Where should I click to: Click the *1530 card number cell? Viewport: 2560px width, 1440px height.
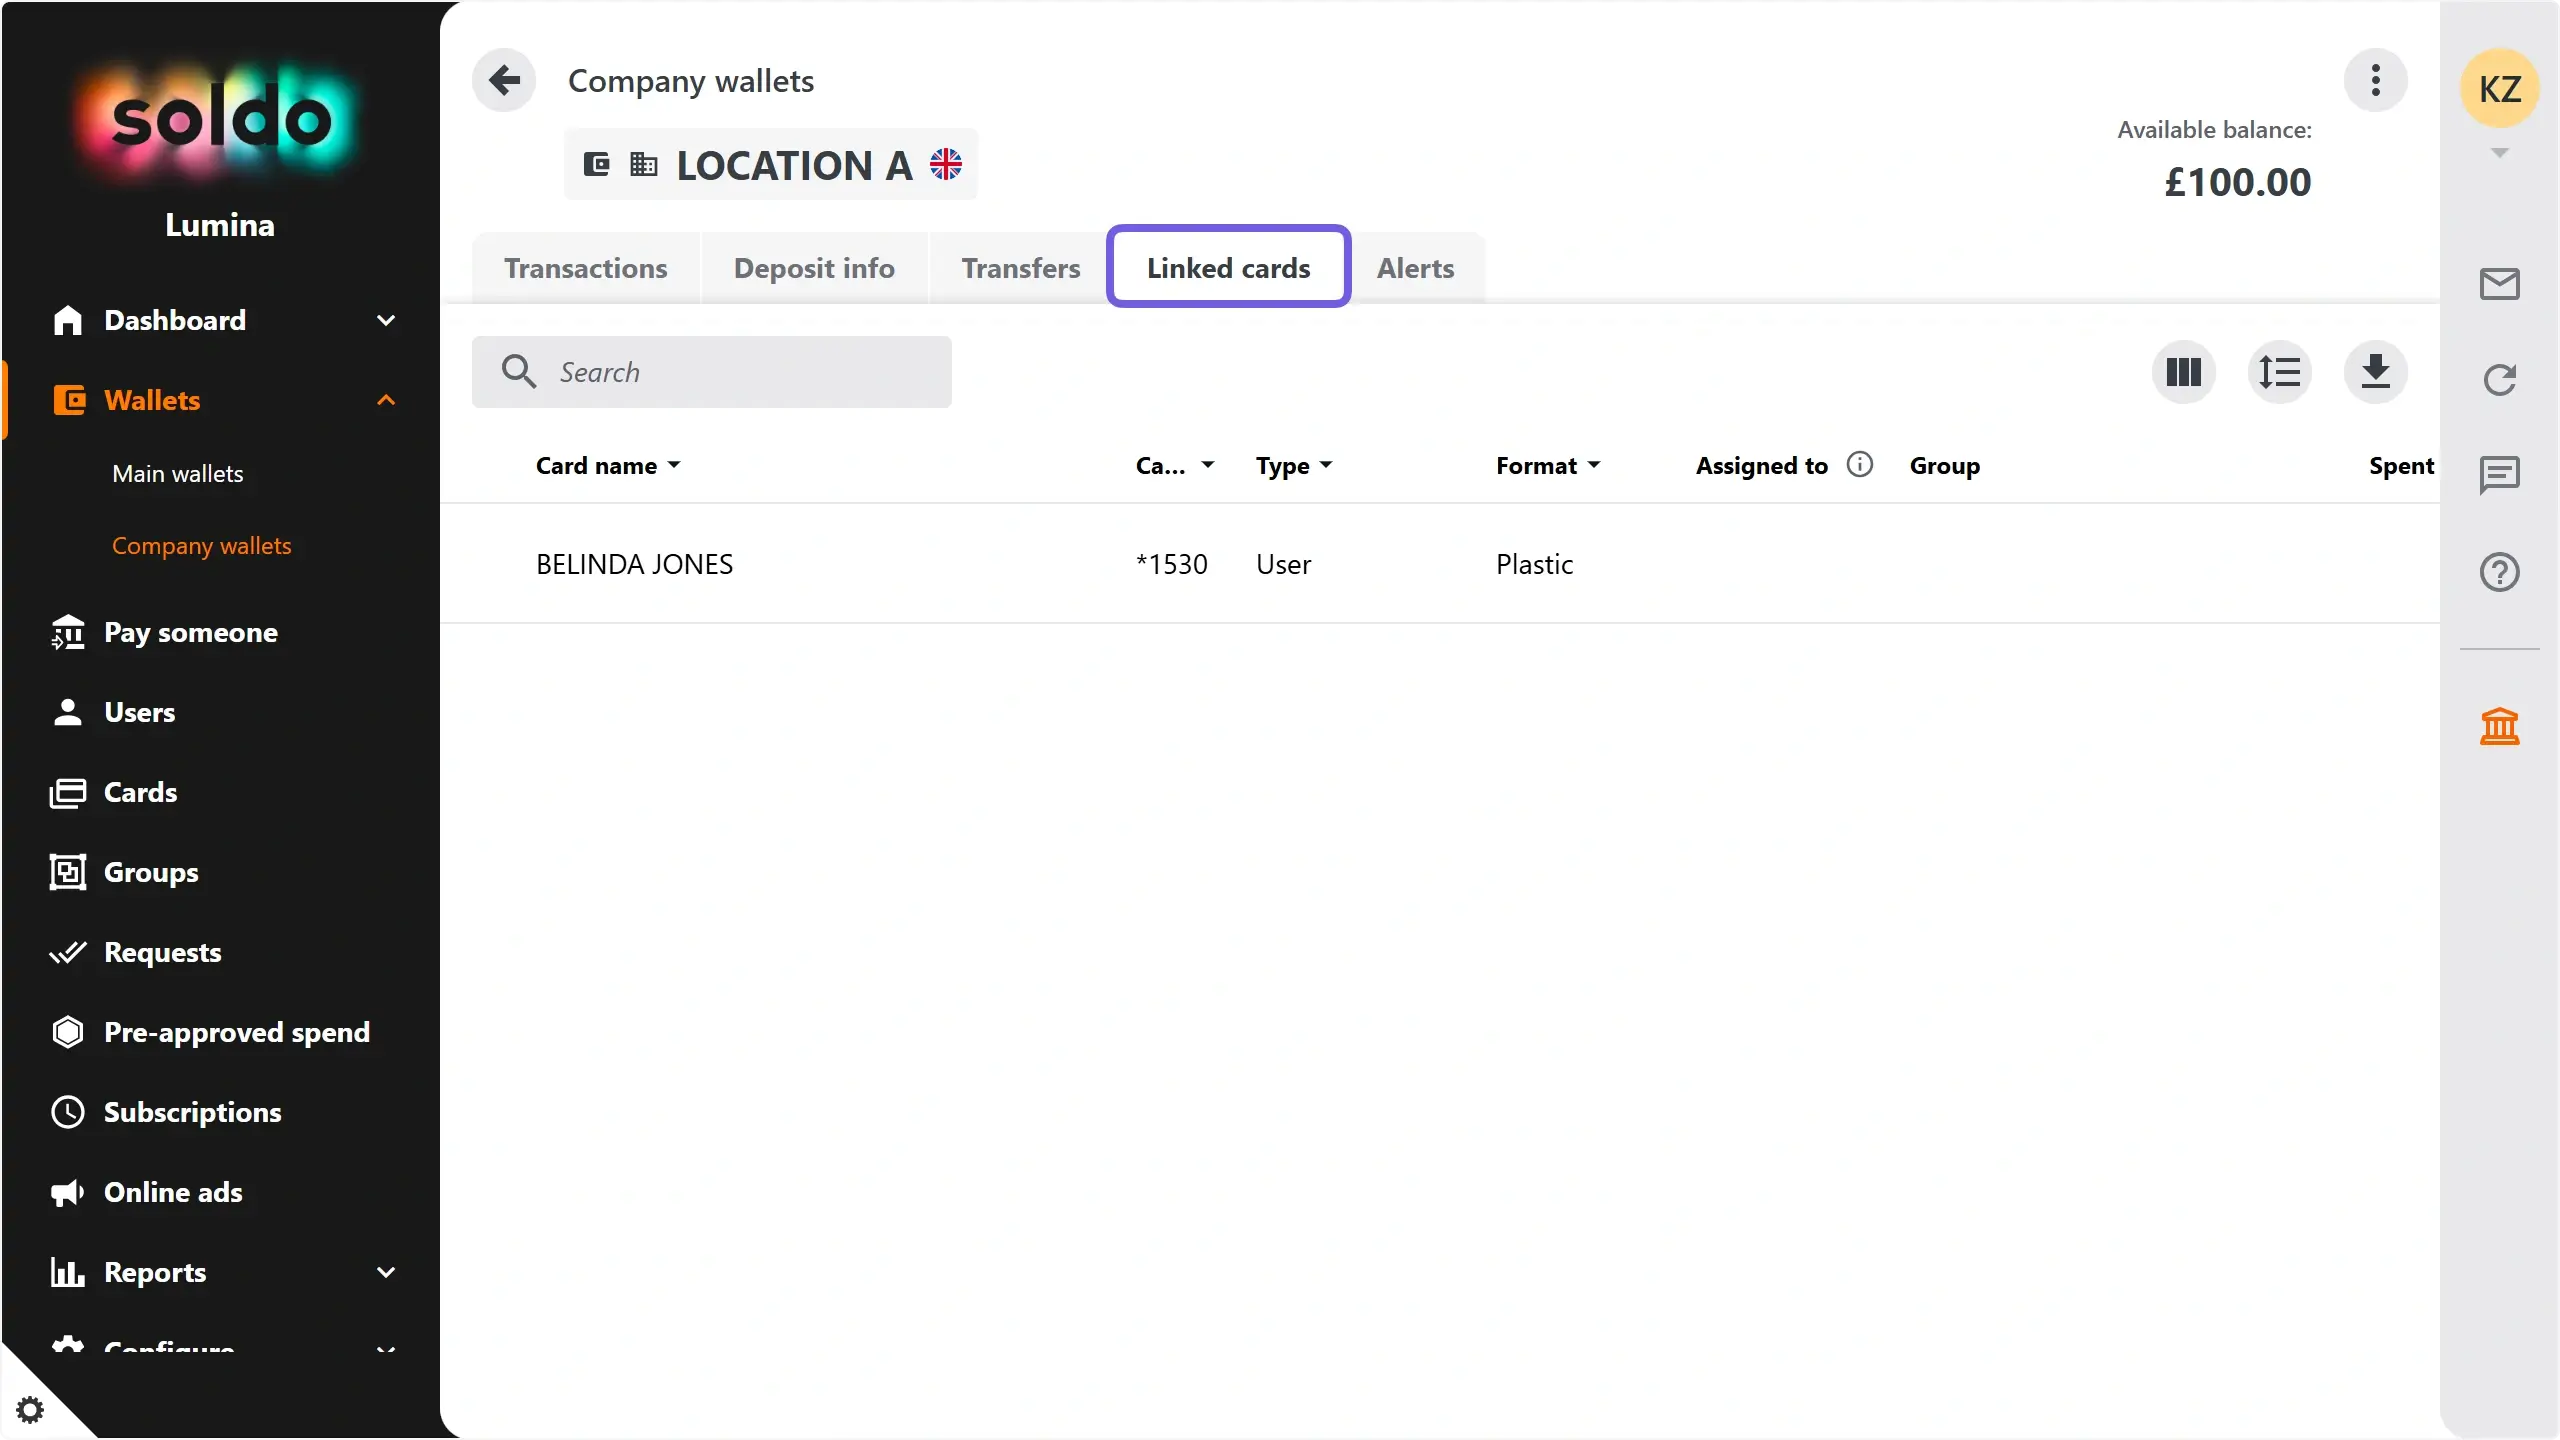[1171, 564]
